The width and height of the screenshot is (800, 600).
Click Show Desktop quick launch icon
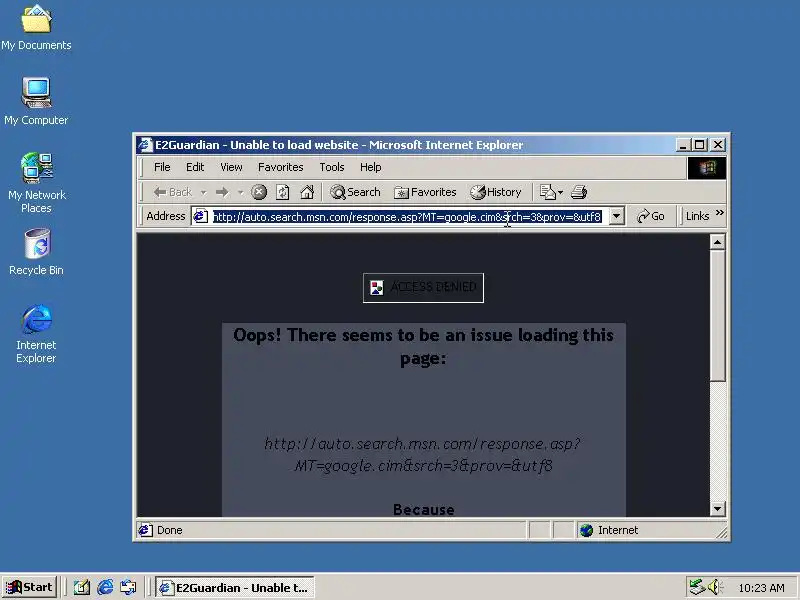click(82, 588)
